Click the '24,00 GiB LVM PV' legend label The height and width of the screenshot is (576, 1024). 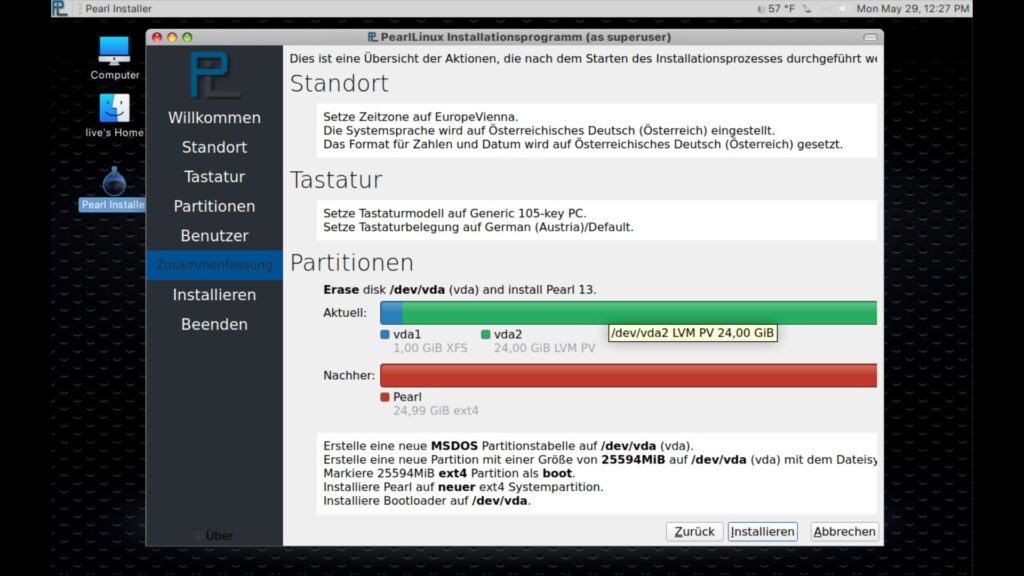(545, 348)
